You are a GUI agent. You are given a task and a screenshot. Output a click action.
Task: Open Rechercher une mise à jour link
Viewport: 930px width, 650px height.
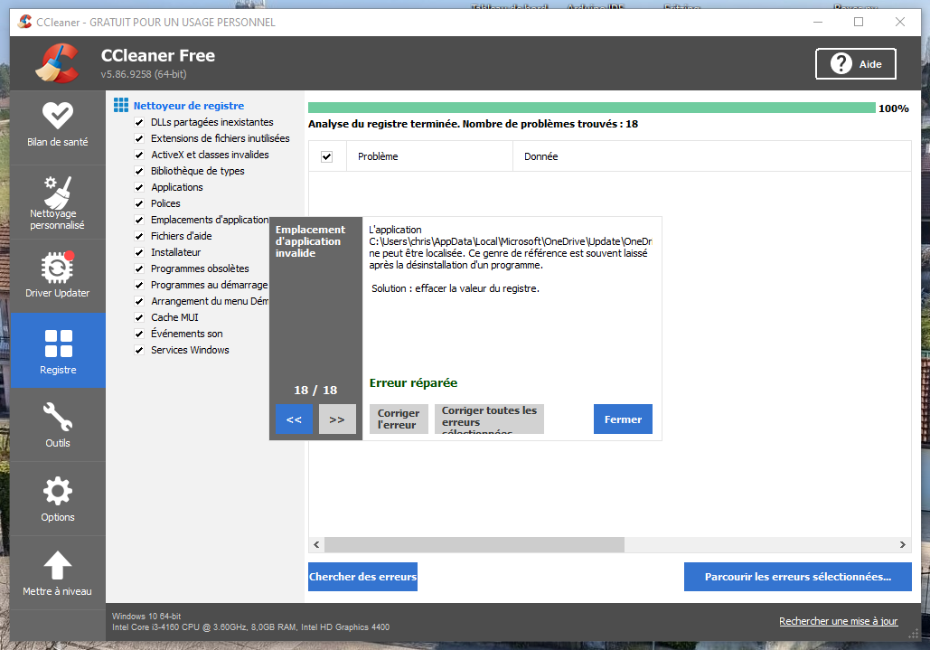pos(838,621)
